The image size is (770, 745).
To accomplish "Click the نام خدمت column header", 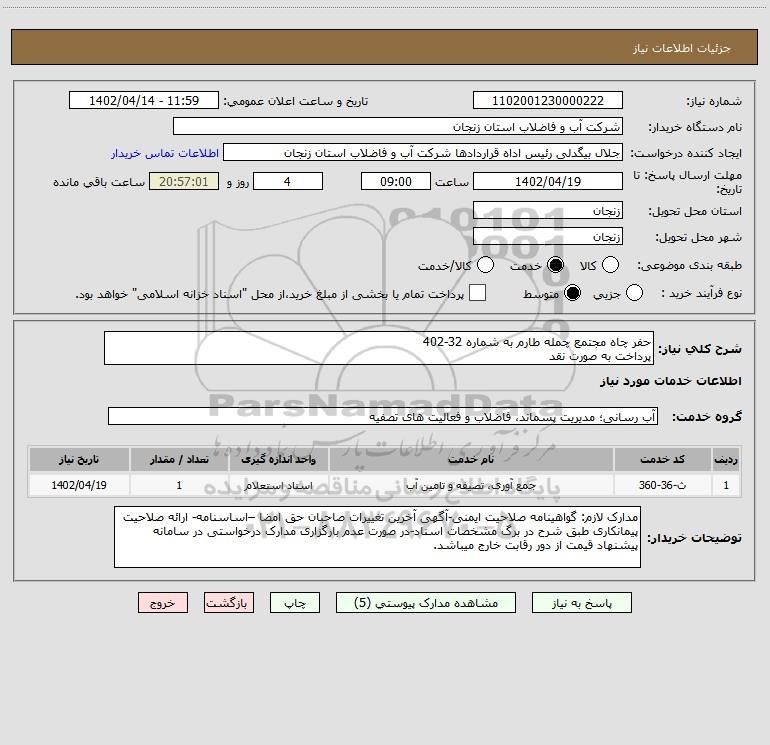I will point(471,460).
